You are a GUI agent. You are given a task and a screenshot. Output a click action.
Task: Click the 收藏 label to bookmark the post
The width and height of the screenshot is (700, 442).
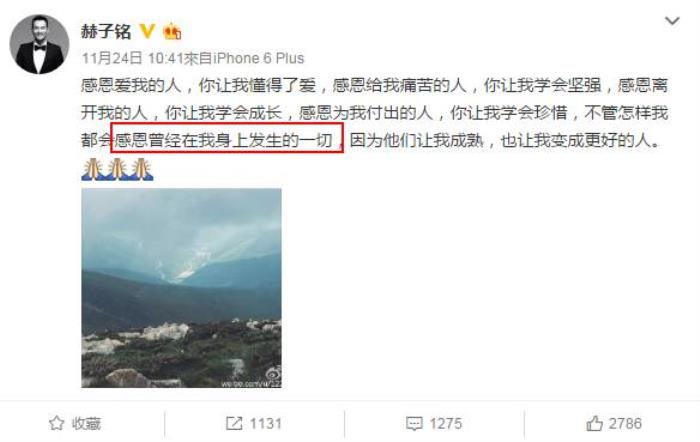coord(87,423)
